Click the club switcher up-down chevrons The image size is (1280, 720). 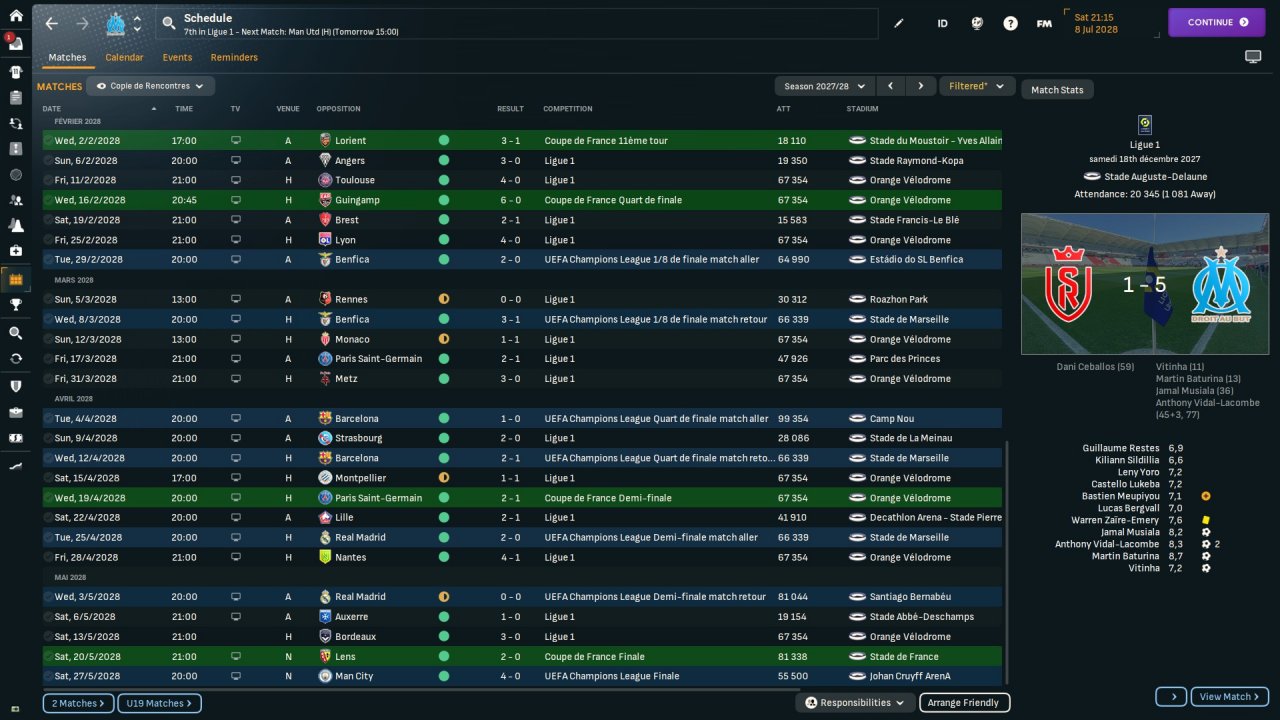(138, 23)
